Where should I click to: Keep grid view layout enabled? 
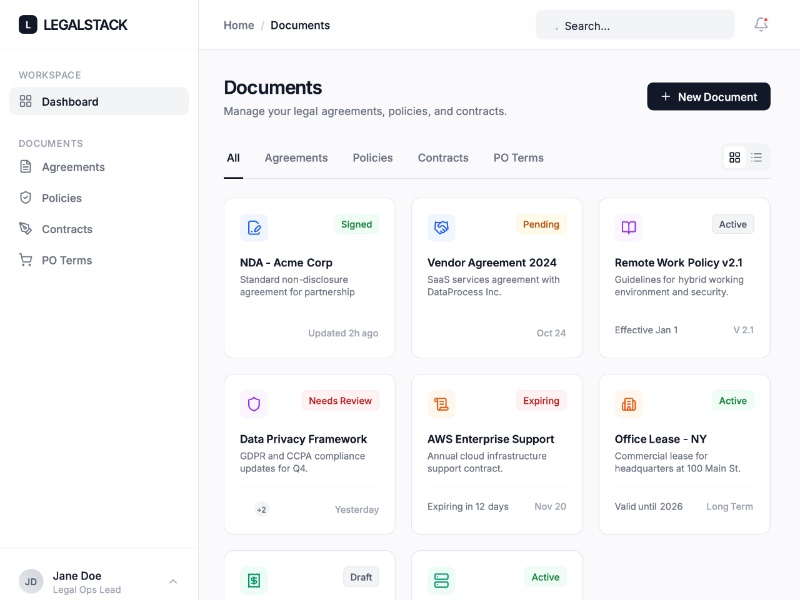pyautogui.click(x=735, y=157)
